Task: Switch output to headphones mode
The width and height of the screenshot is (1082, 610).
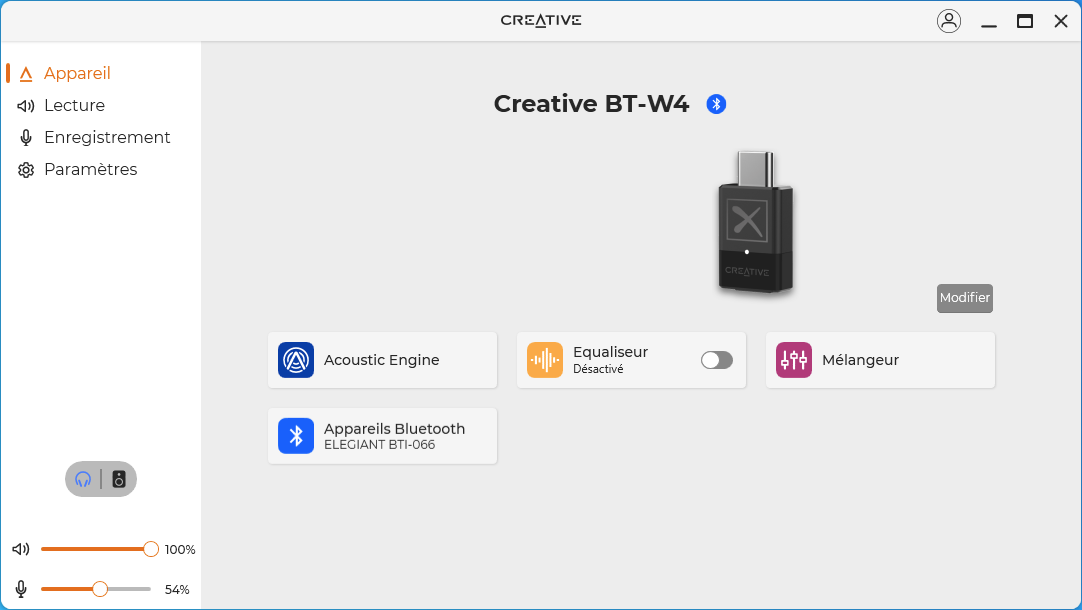Action: tap(83, 479)
